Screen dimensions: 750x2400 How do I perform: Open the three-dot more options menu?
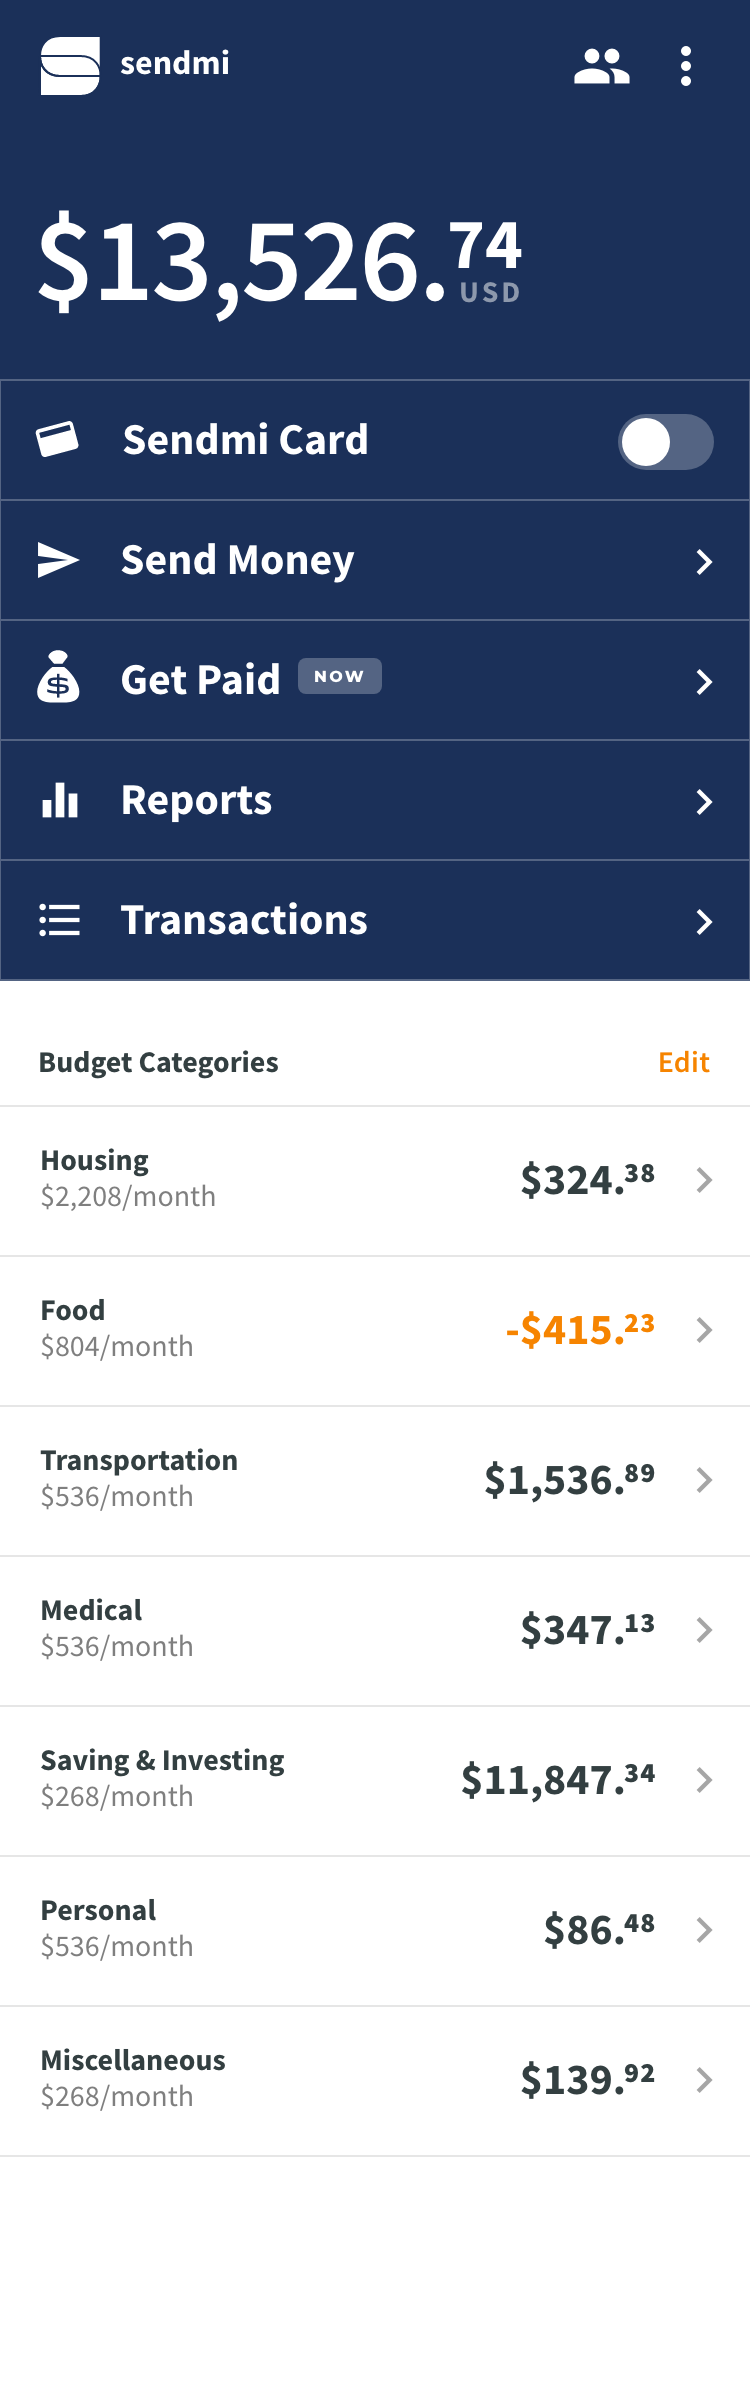[x=686, y=66]
